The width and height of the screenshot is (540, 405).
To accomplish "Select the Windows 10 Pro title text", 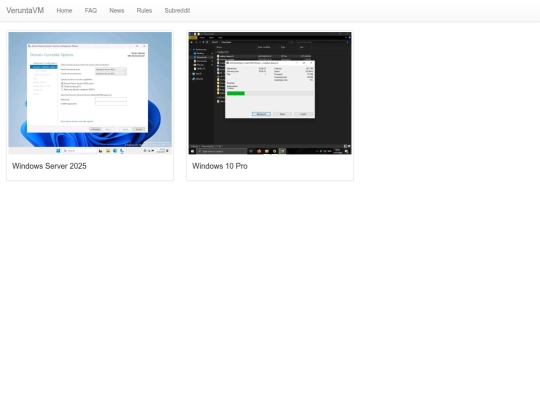I will (220, 166).
